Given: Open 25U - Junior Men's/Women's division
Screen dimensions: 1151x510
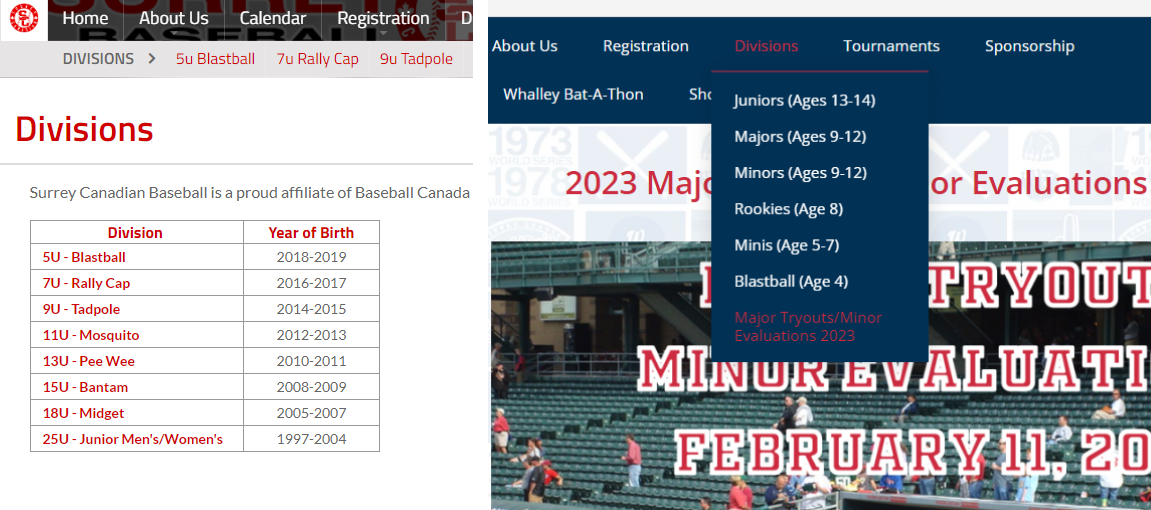Looking at the screenshot, I should tap(132, 439).
